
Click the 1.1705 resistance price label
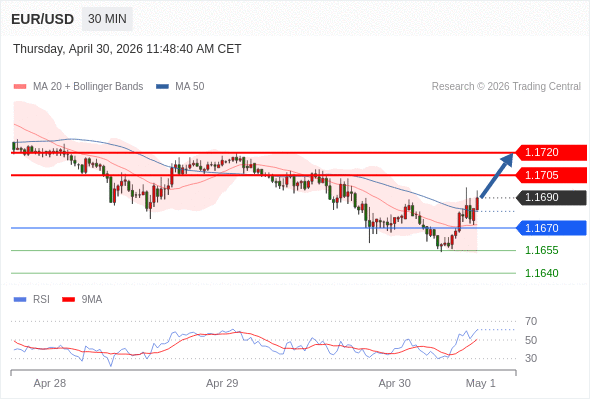pyautogui.click(x=550, y=175)
